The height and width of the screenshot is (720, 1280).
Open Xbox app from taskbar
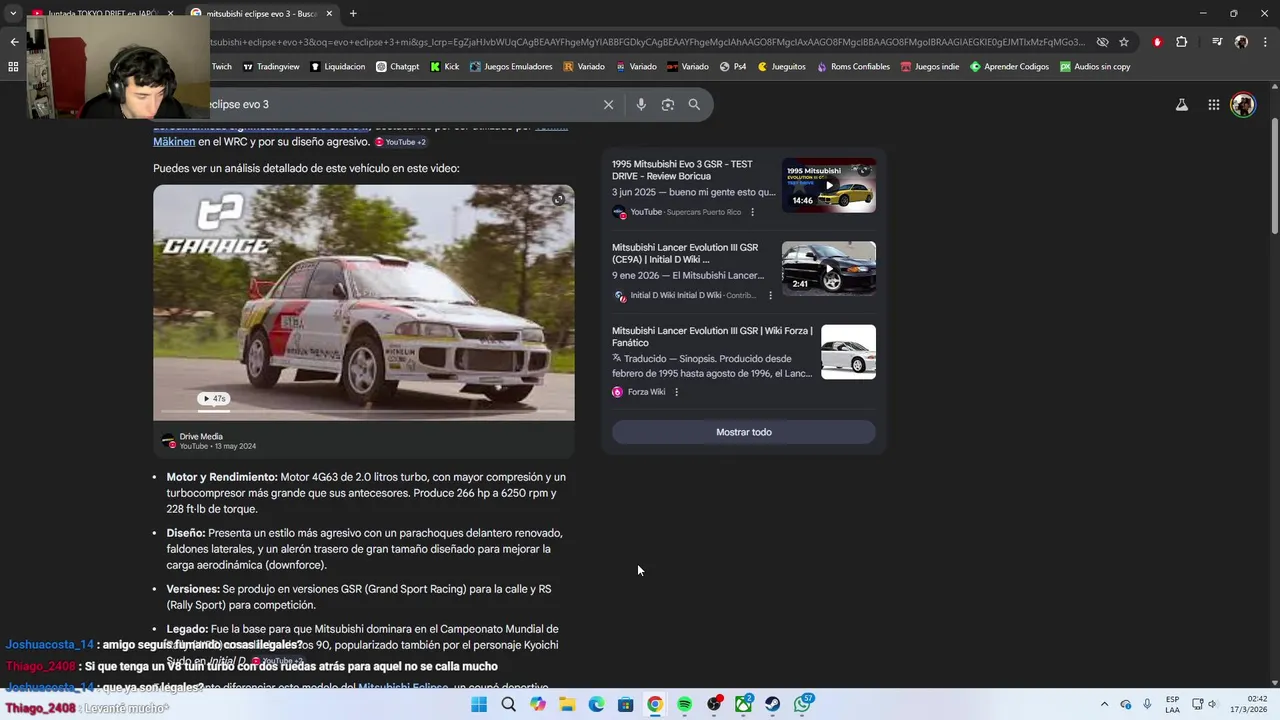click(743, 704)
